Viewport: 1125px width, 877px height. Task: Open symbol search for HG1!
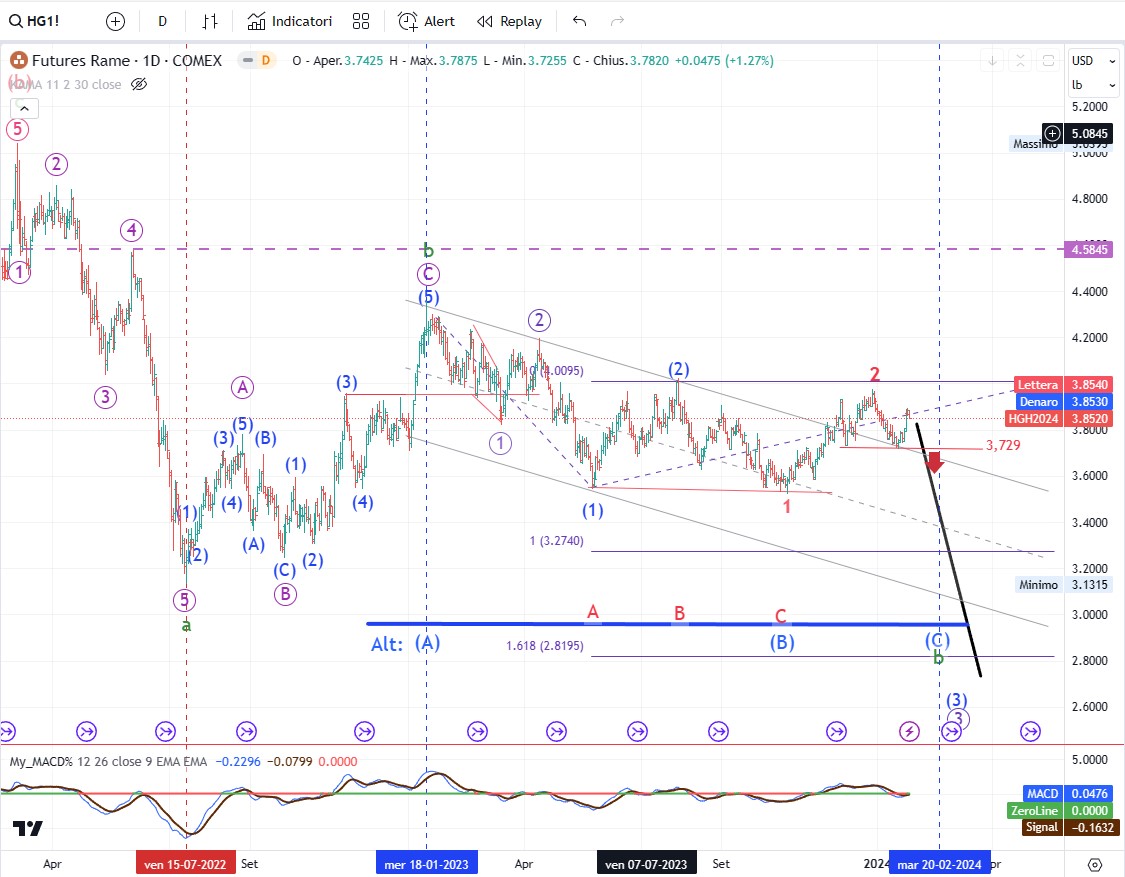click(34, 22)
